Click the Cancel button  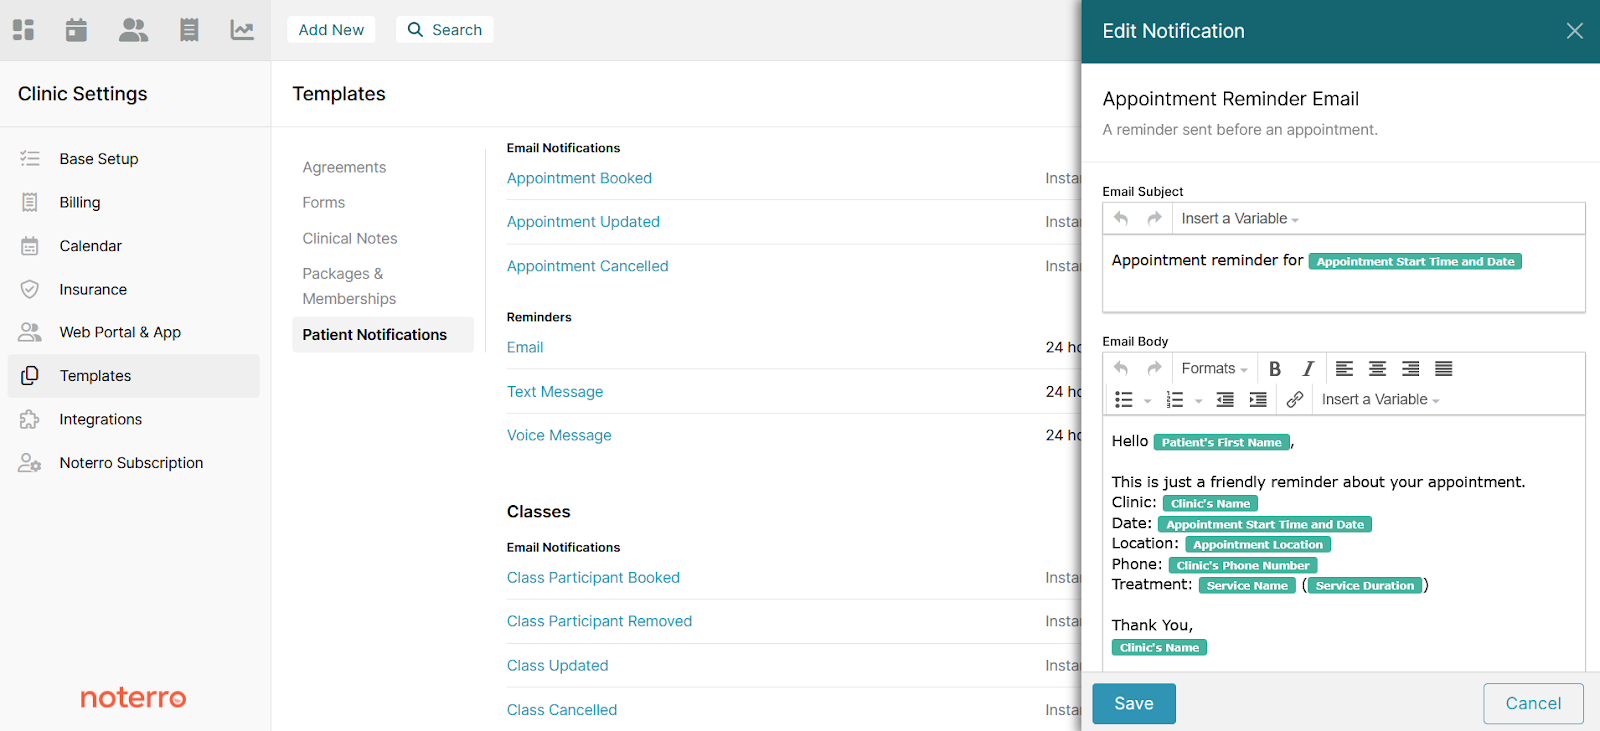tap(1533, 704)
